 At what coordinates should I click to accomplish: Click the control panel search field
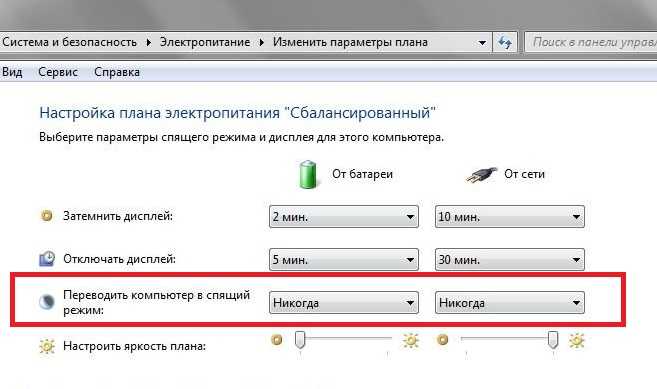tap(591, 42)
